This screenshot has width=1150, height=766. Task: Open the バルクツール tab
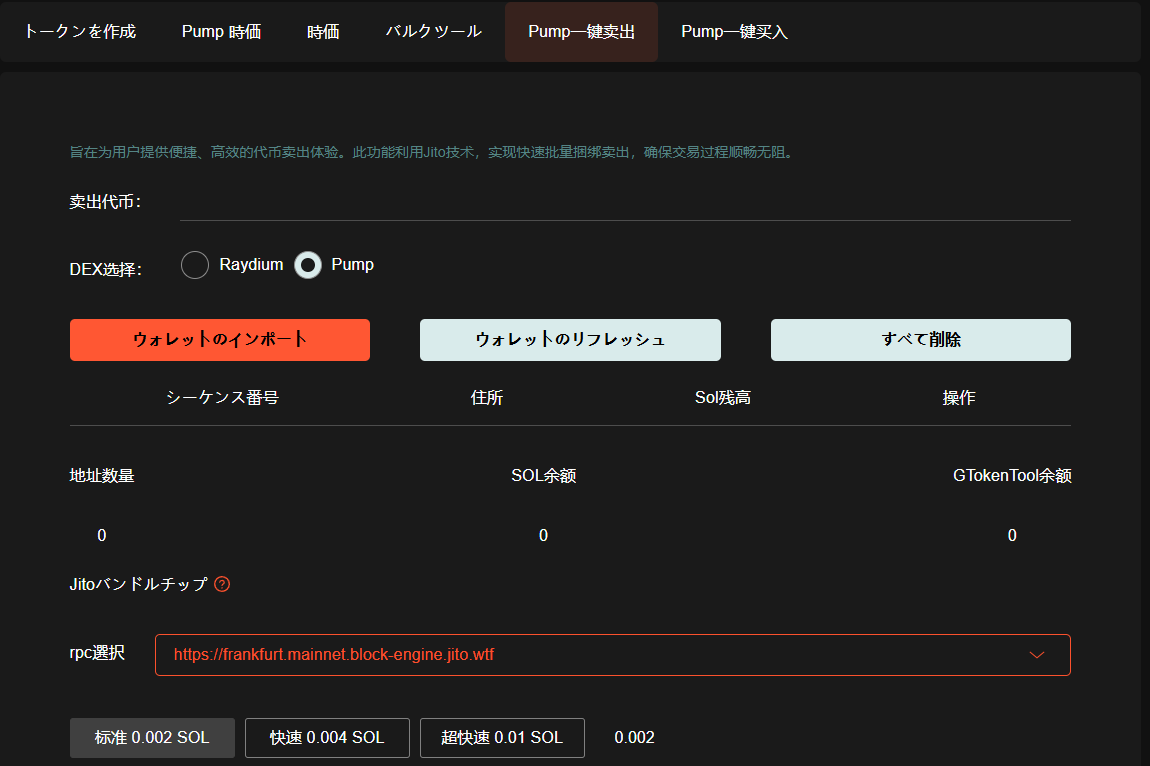(434, 32)
